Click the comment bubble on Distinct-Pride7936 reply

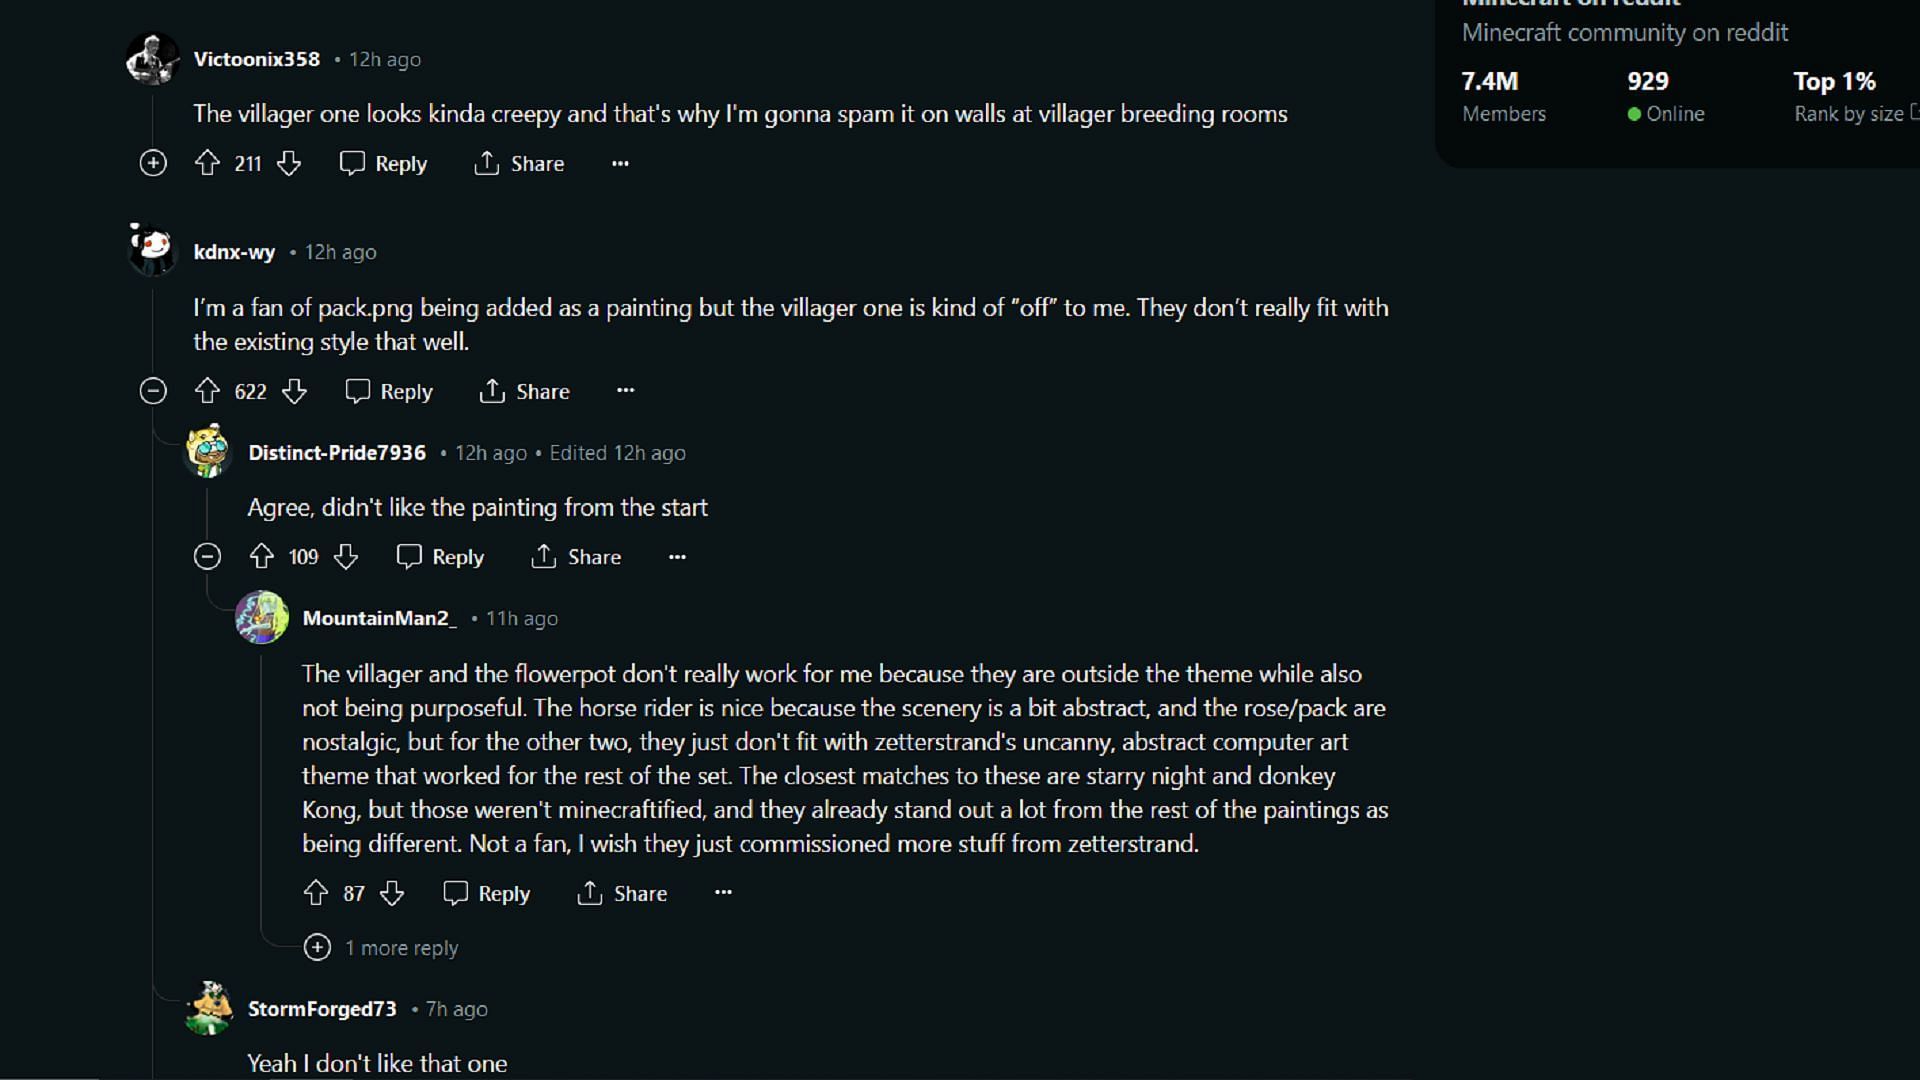[409, 555]
